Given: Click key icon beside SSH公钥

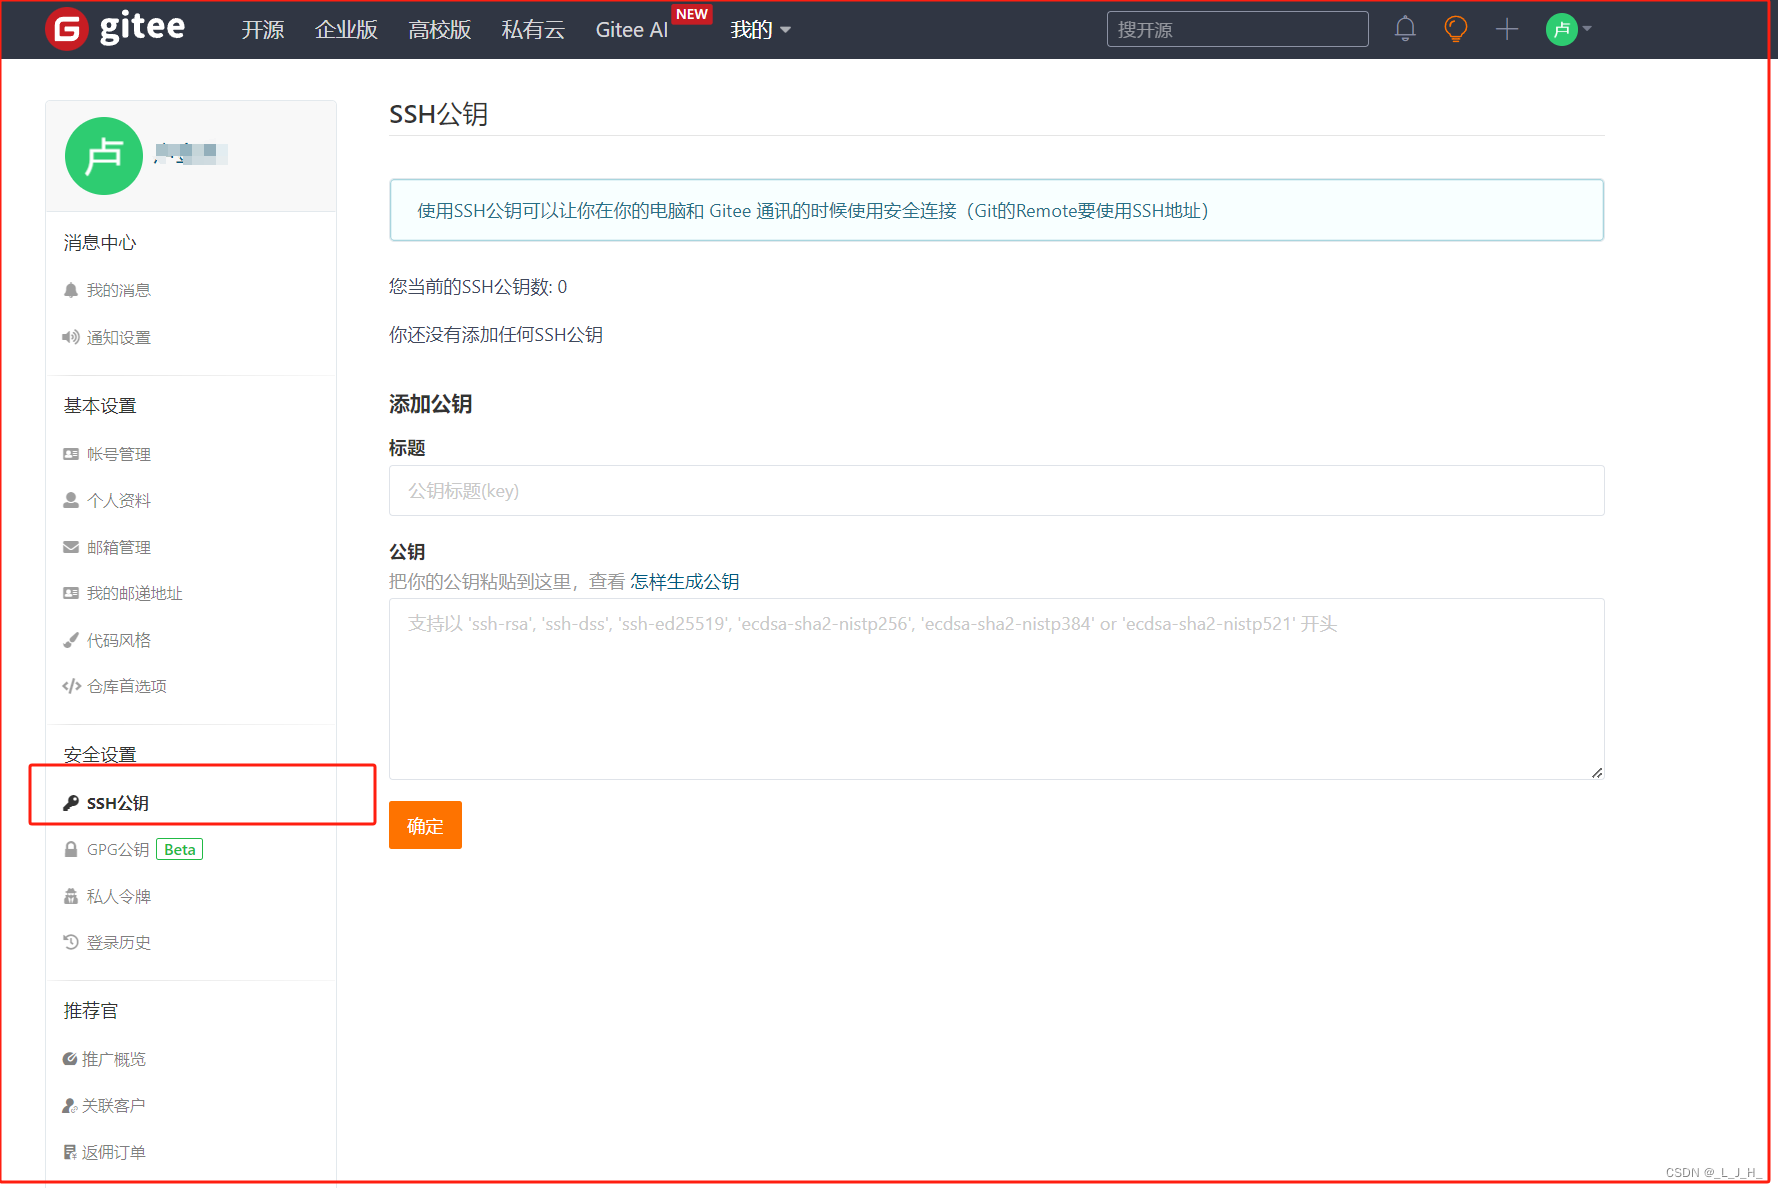Looking at the screenshot, I should (x=71, y=803).
